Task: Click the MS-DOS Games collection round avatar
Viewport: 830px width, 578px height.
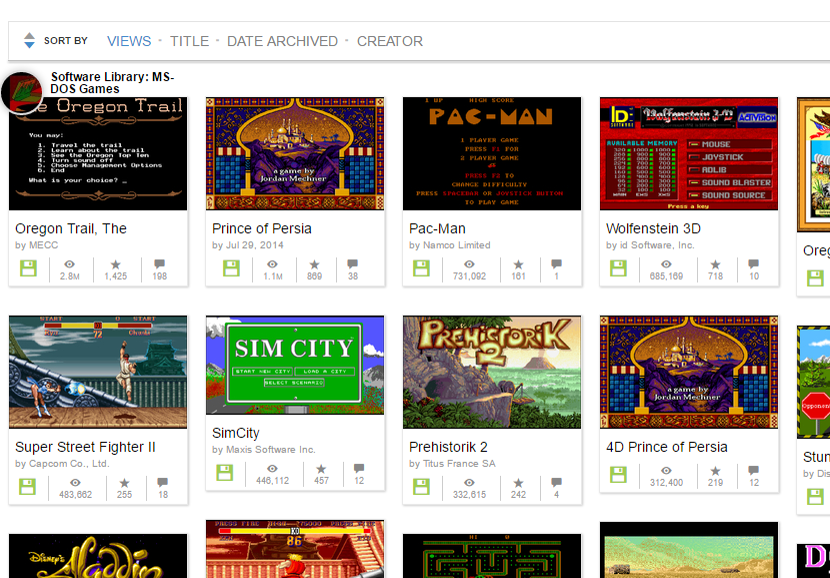Action: point(22,93)
